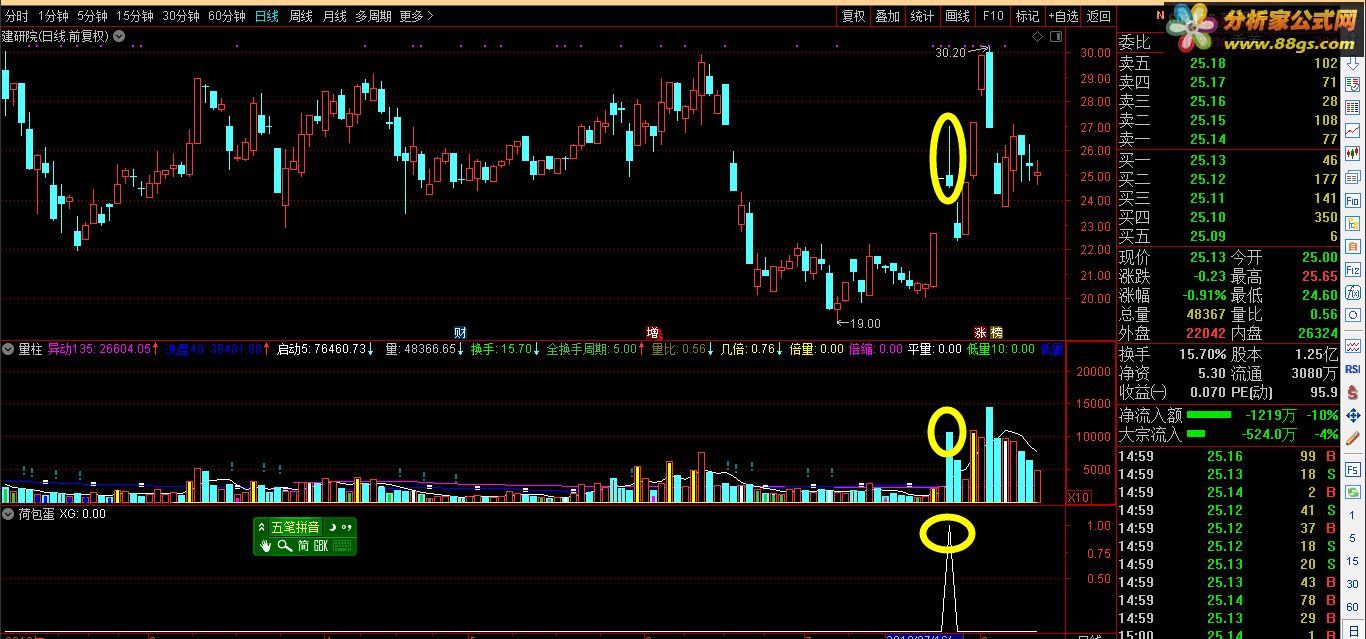The width and height of the screenshot is (1366, 639).
Task: Click the 标记 mark button
Action: point(1028,16)
